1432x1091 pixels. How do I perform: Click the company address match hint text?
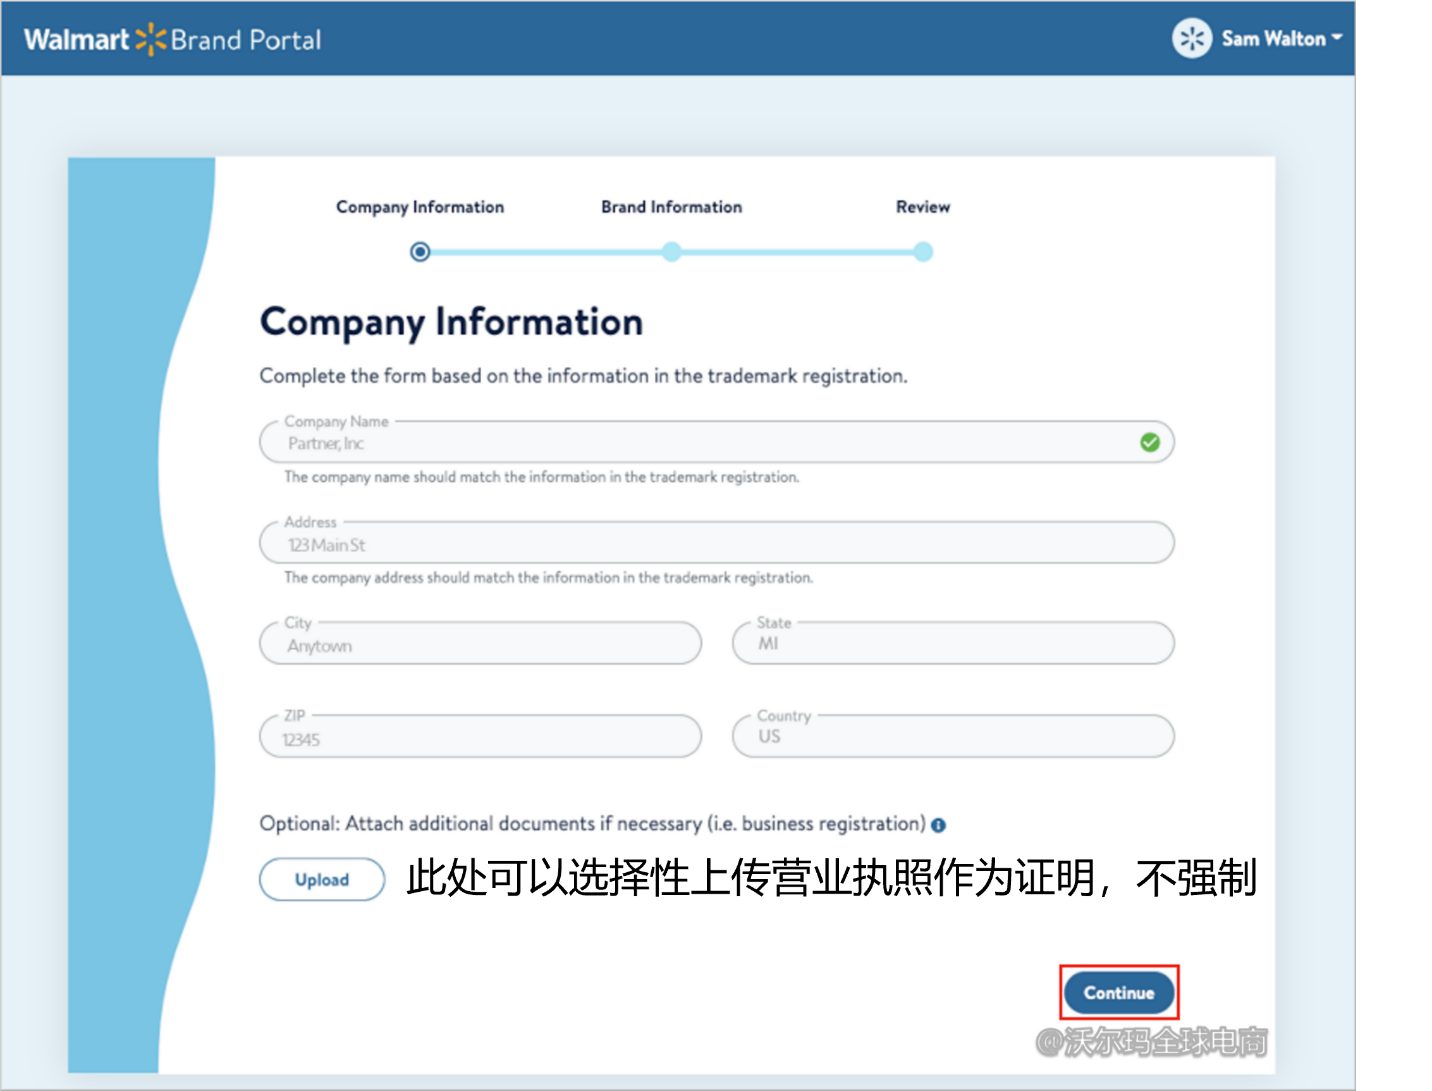[x=548, y=578]
